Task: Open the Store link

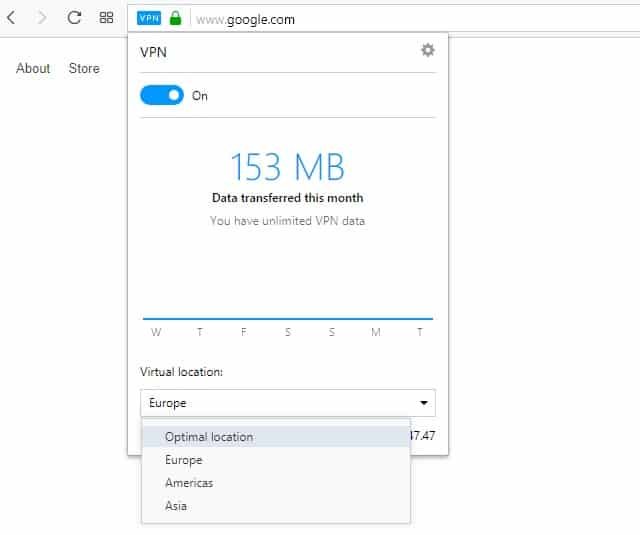Action: click(x=84, y=68)
